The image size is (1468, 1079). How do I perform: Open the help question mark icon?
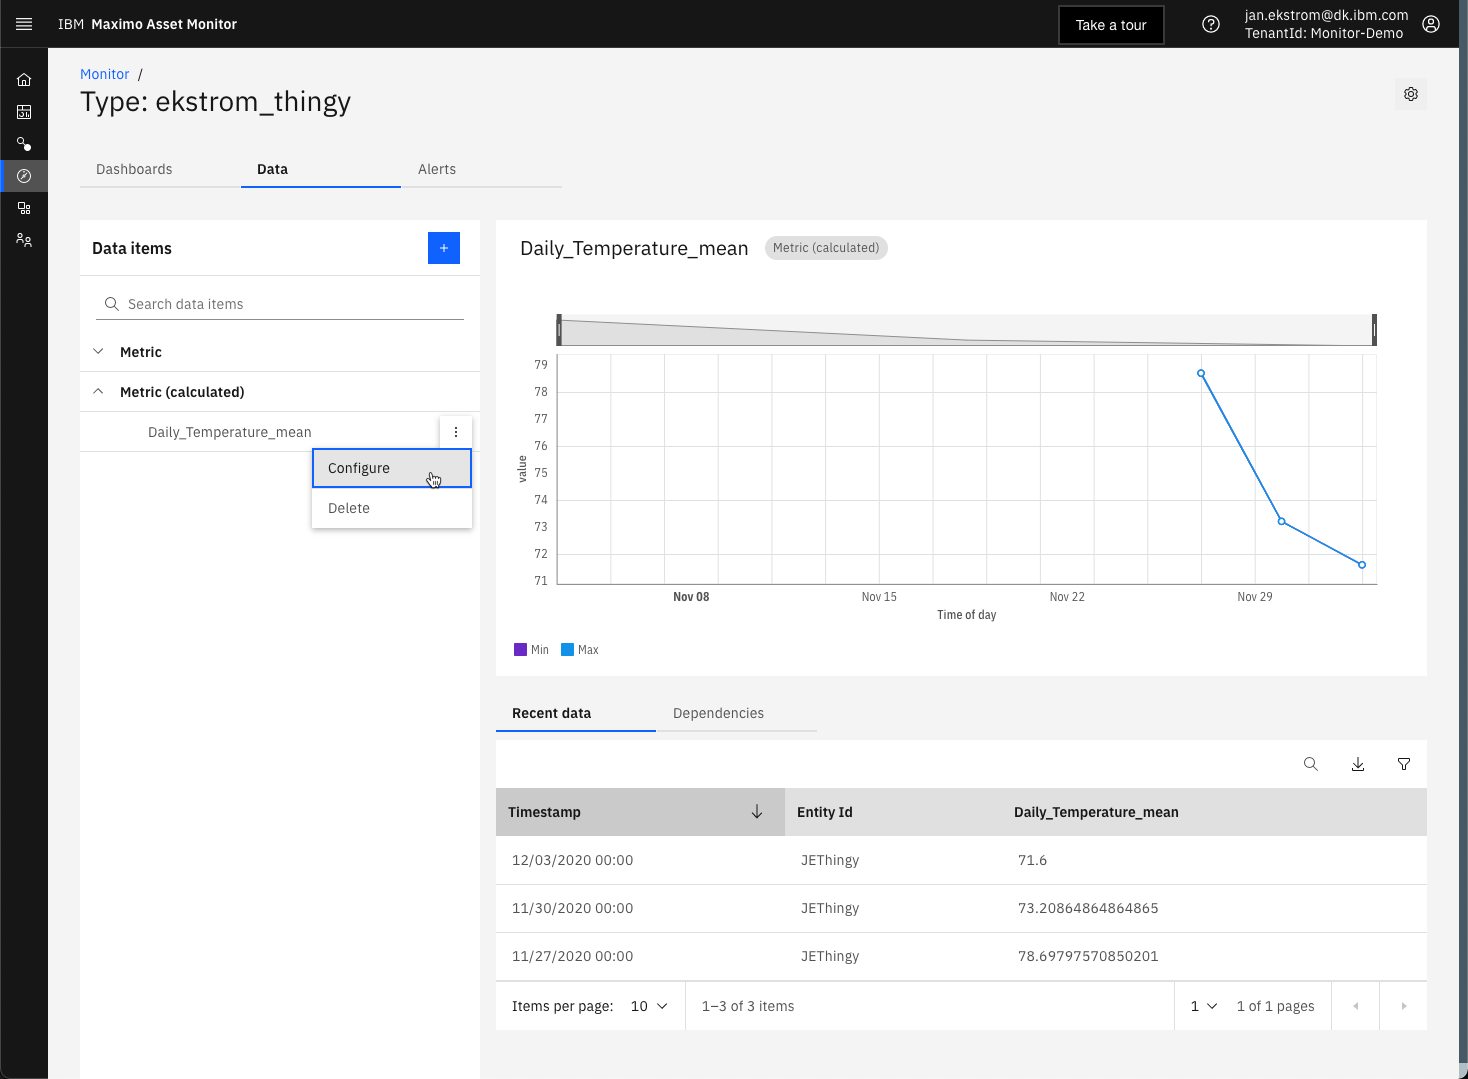[1211, 24]
